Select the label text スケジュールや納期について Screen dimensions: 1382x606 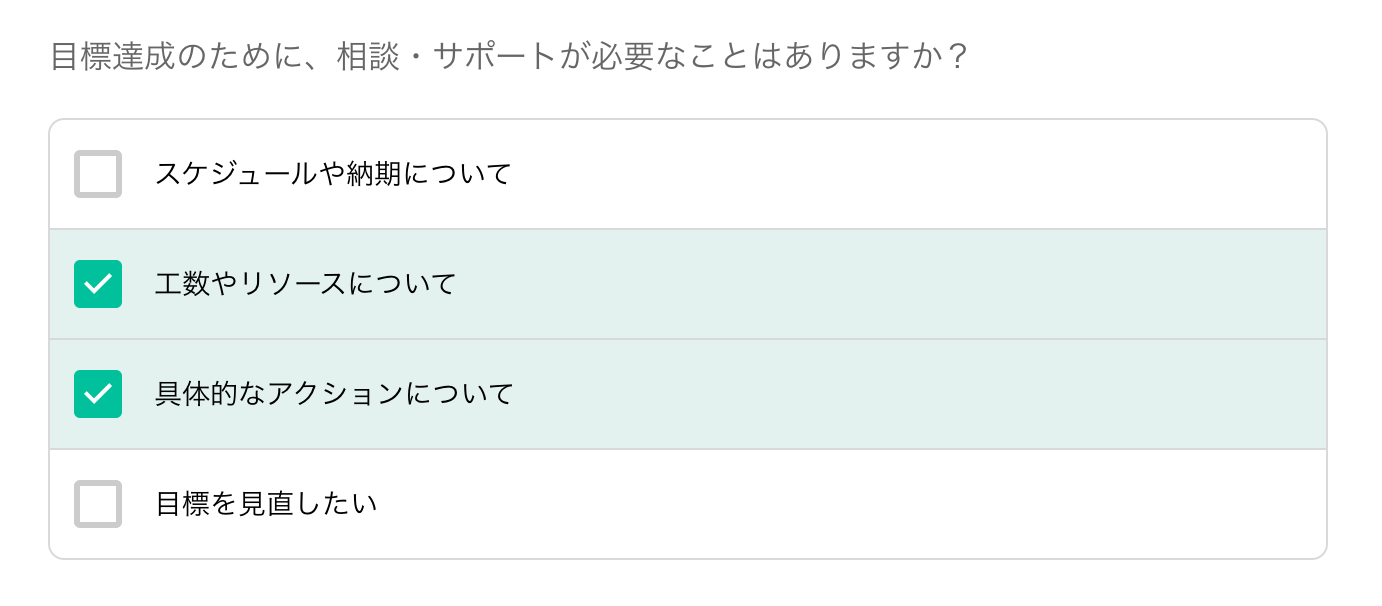[x=333, y=174]
